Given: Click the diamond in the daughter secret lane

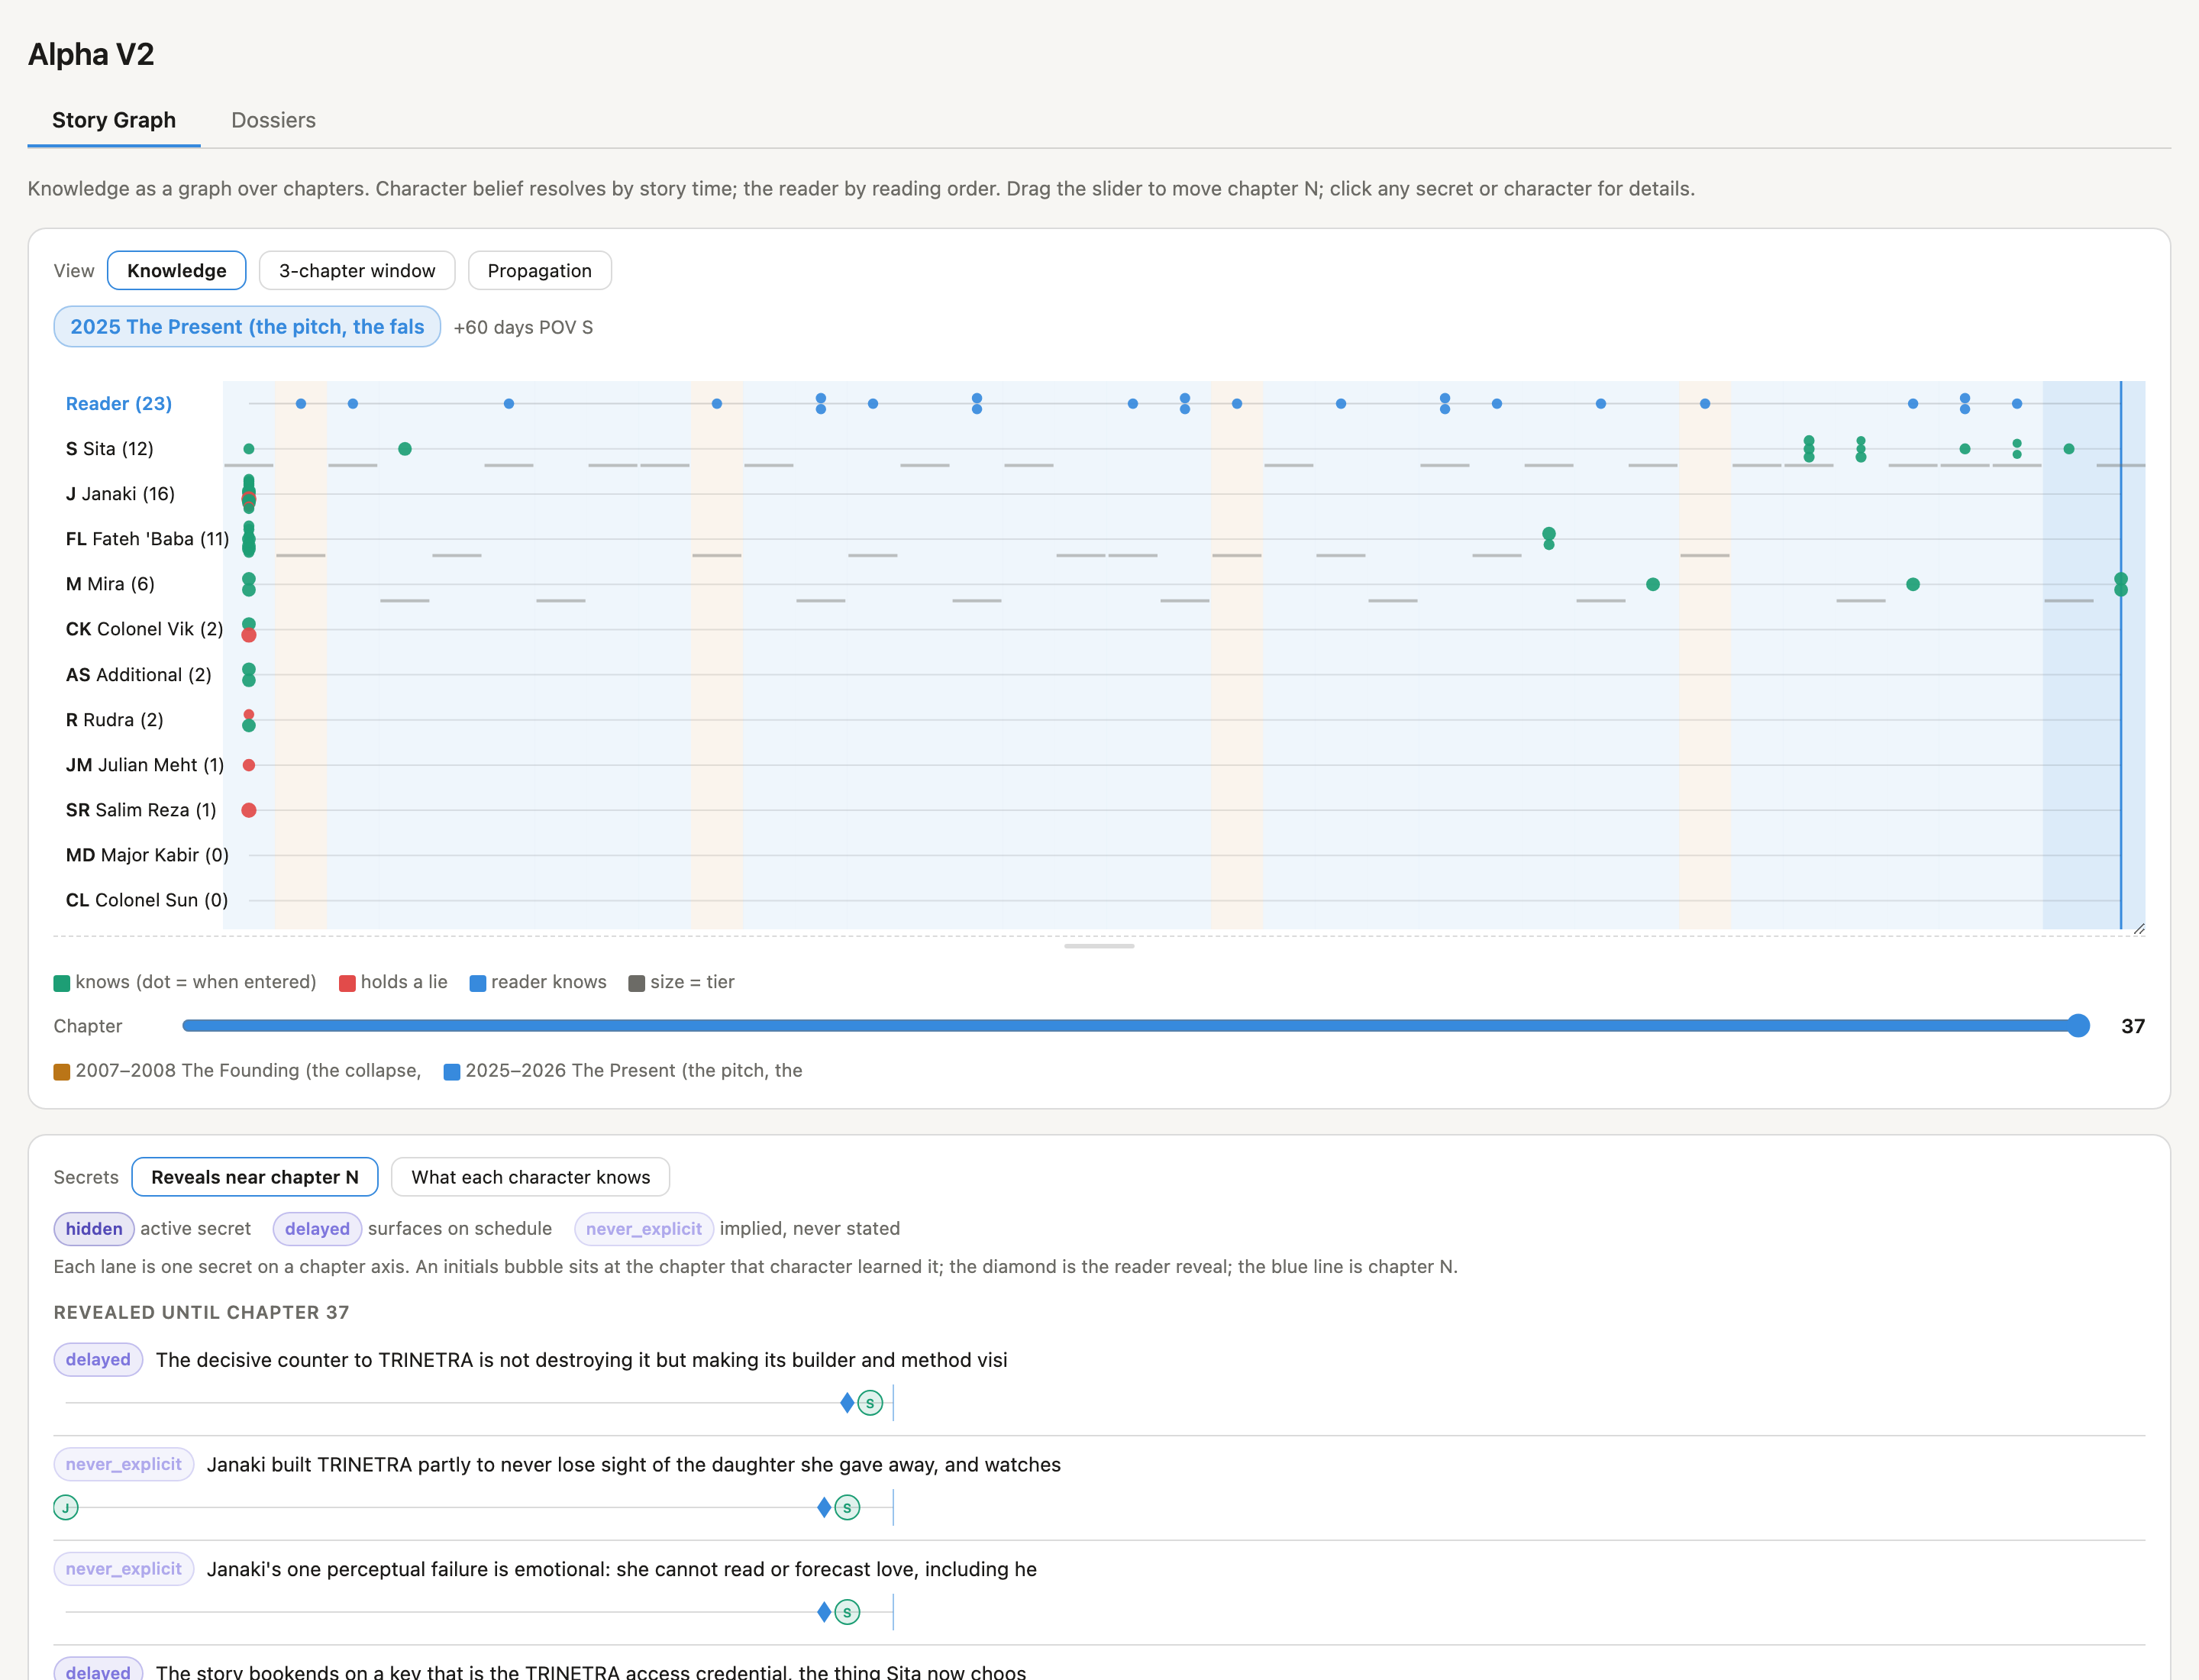Looking at the screenshot, I should (x=824, y=1508).
